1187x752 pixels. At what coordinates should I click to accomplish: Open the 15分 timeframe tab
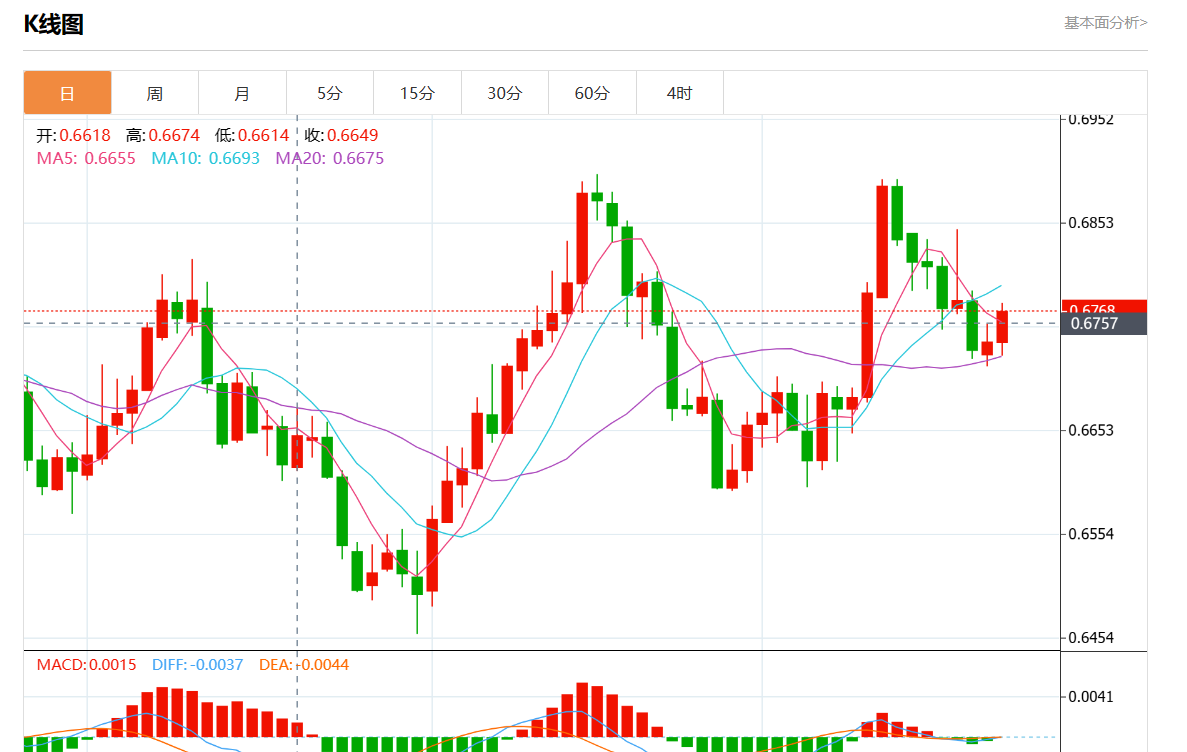pyautogui.click(x=417, y=93)
